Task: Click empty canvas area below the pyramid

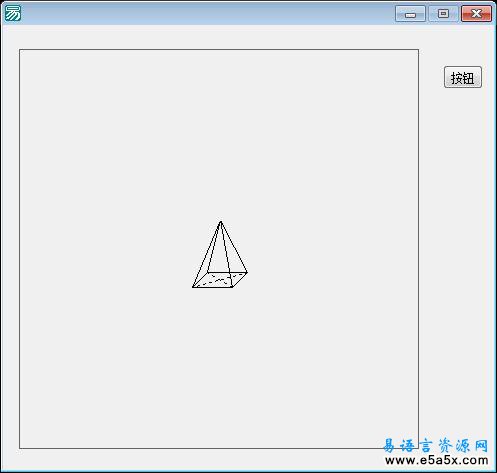Action: point(220,367)
